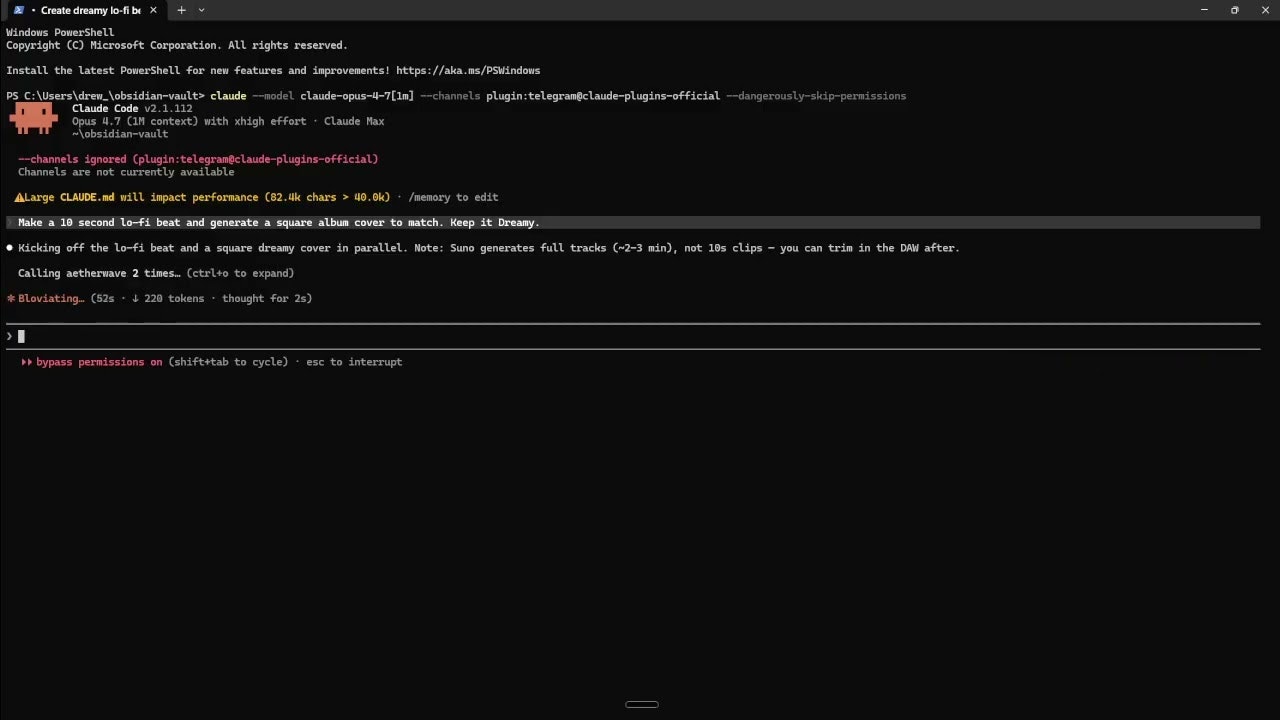Click the 'Windows PowerShell' header line

[x=60, y=33]
